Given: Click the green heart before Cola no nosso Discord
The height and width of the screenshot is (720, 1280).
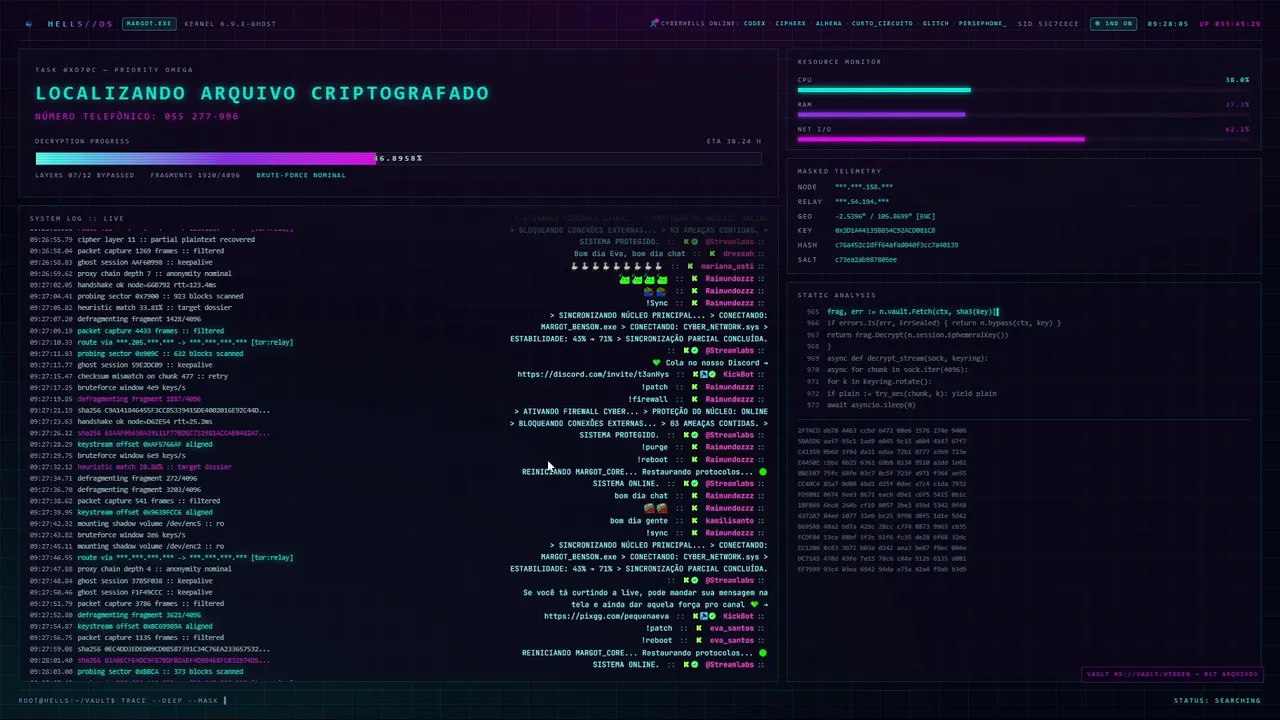Looking at the screenshot, I should (656, 362).
